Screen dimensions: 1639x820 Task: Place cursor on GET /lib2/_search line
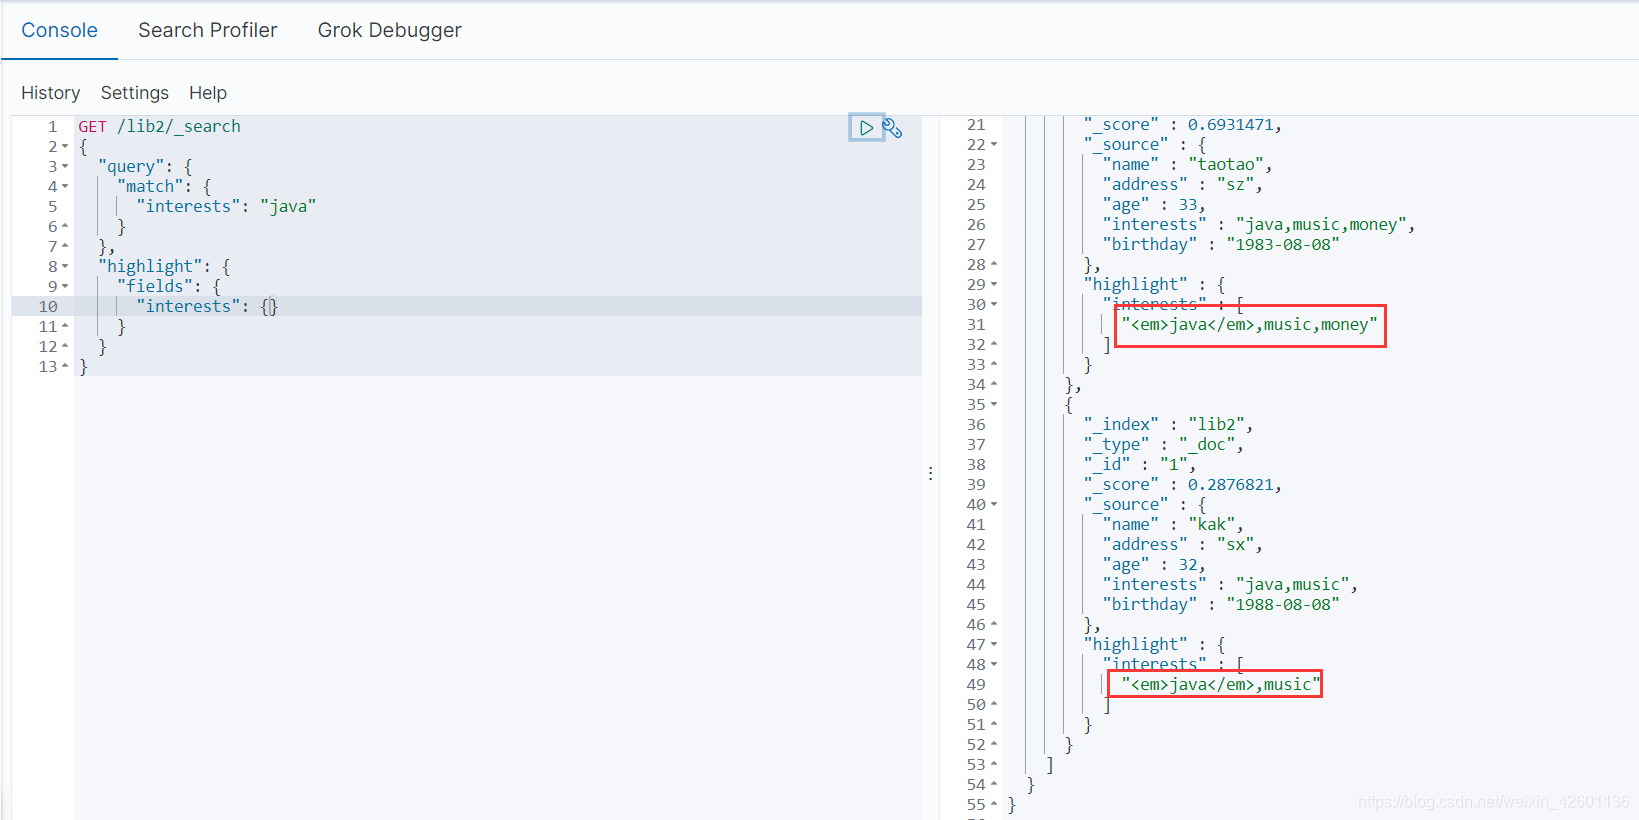pos(159,126)
